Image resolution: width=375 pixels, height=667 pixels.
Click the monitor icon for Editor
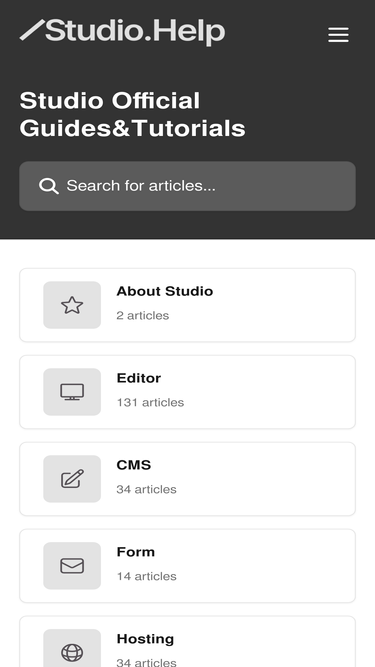(72, 392)
